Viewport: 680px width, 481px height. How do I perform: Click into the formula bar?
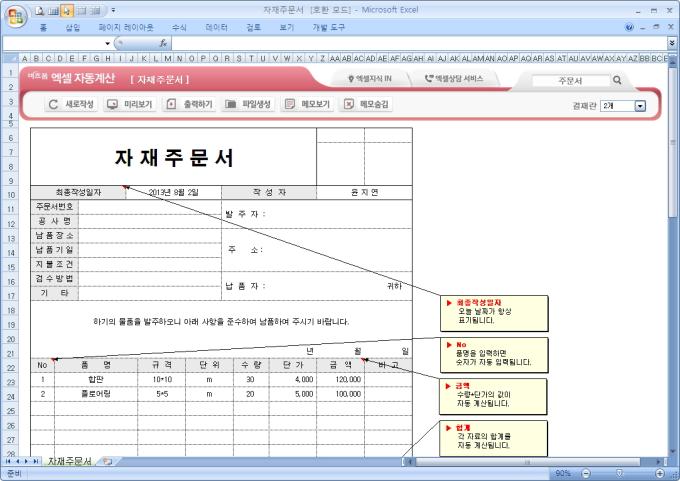point(418,43)
